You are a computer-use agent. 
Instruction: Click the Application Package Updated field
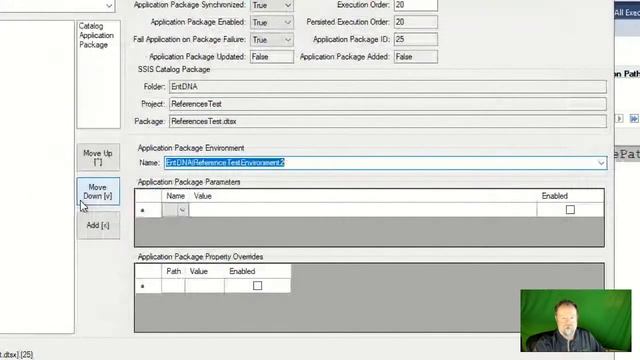(271, 57)
